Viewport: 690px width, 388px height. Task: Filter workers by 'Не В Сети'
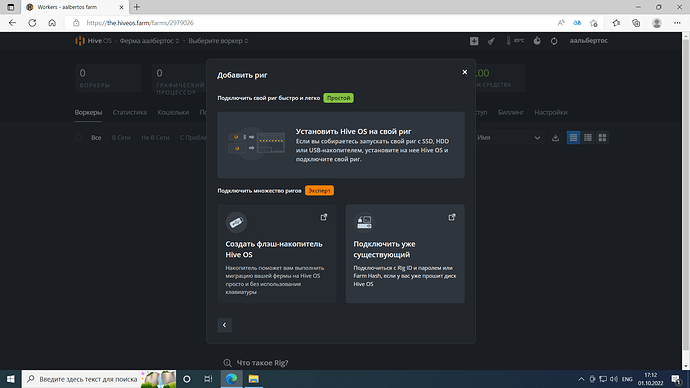click(155, 138)
